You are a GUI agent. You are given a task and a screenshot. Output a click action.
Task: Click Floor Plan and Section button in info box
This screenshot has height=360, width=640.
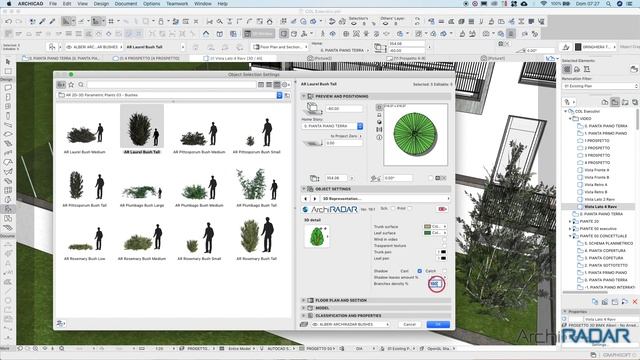280,47
